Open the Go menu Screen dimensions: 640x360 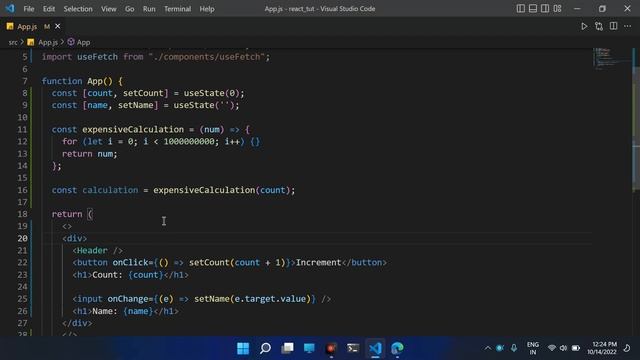click(x=129, y=9)
